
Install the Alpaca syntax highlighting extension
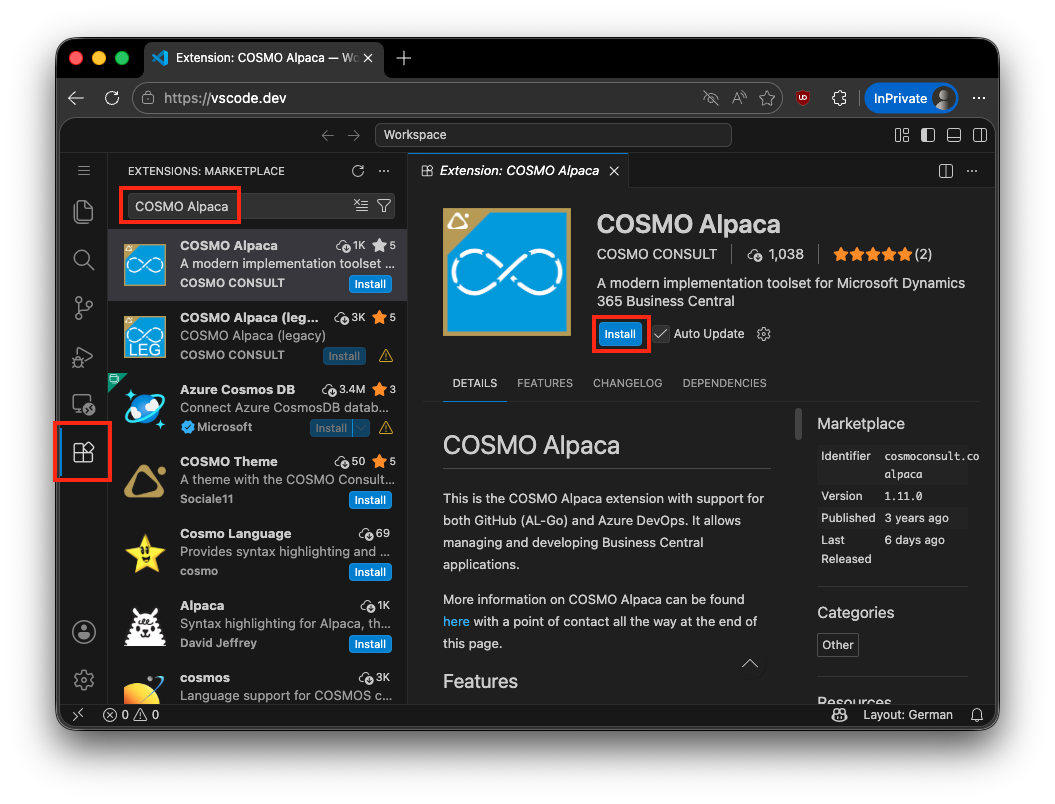[370, 644]
